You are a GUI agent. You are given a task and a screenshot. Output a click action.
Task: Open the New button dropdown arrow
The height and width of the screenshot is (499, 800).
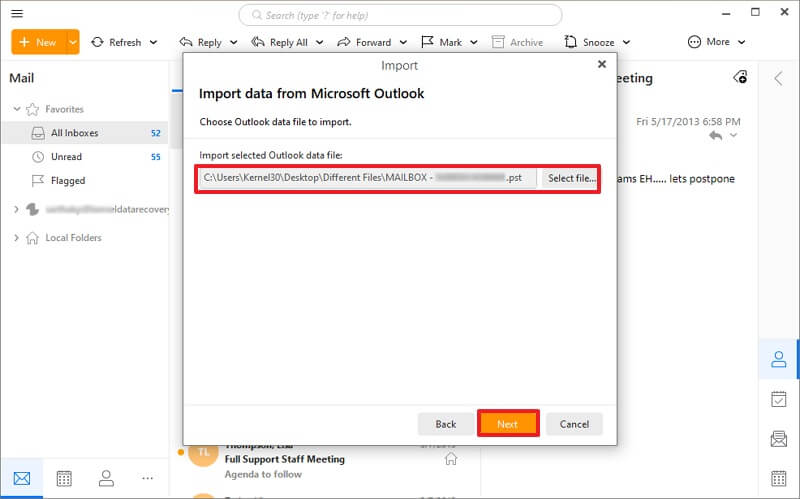pos(73,42)
